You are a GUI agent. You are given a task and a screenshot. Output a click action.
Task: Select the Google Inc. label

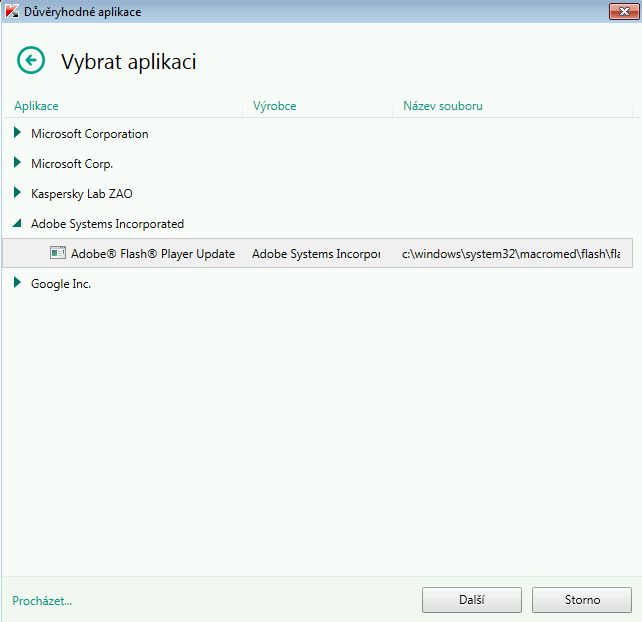tap(61, 284)
